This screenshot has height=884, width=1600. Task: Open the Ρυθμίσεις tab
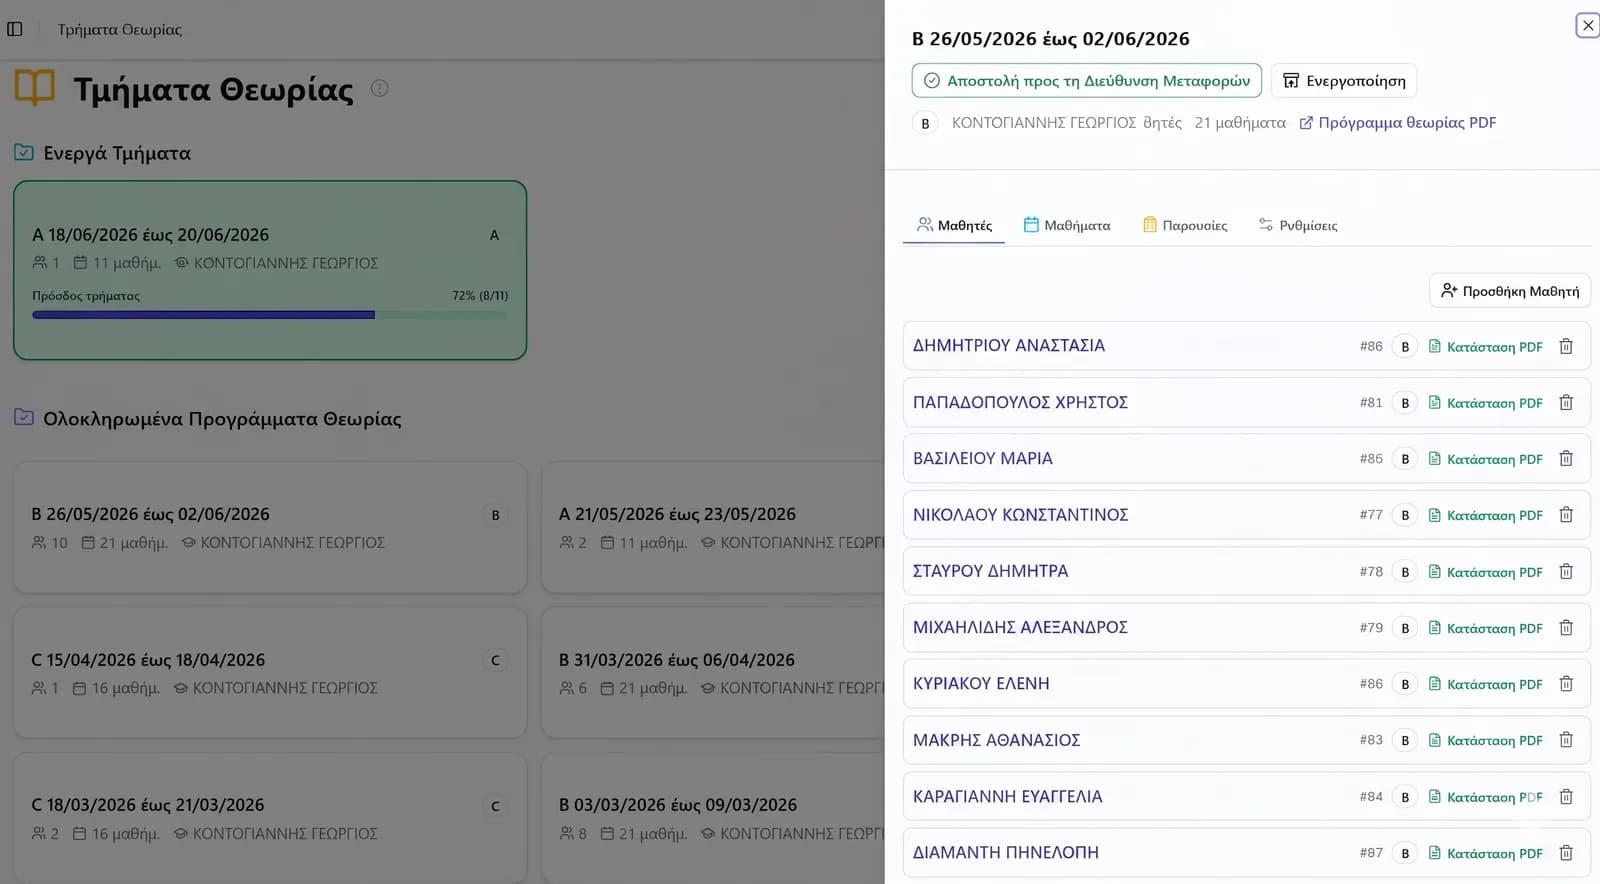point(1298,225)
